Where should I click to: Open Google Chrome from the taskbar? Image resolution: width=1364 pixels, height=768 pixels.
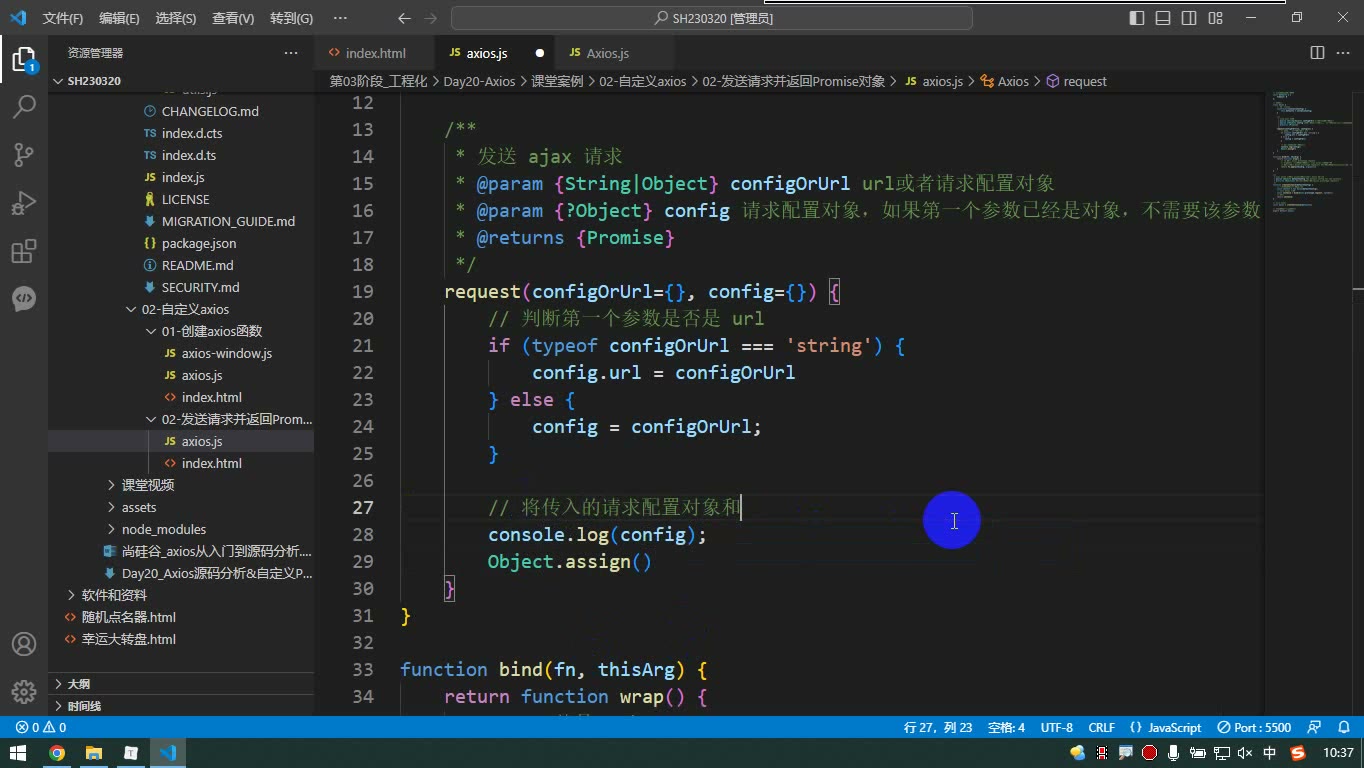pyautogui.click(x=57, y=753)
